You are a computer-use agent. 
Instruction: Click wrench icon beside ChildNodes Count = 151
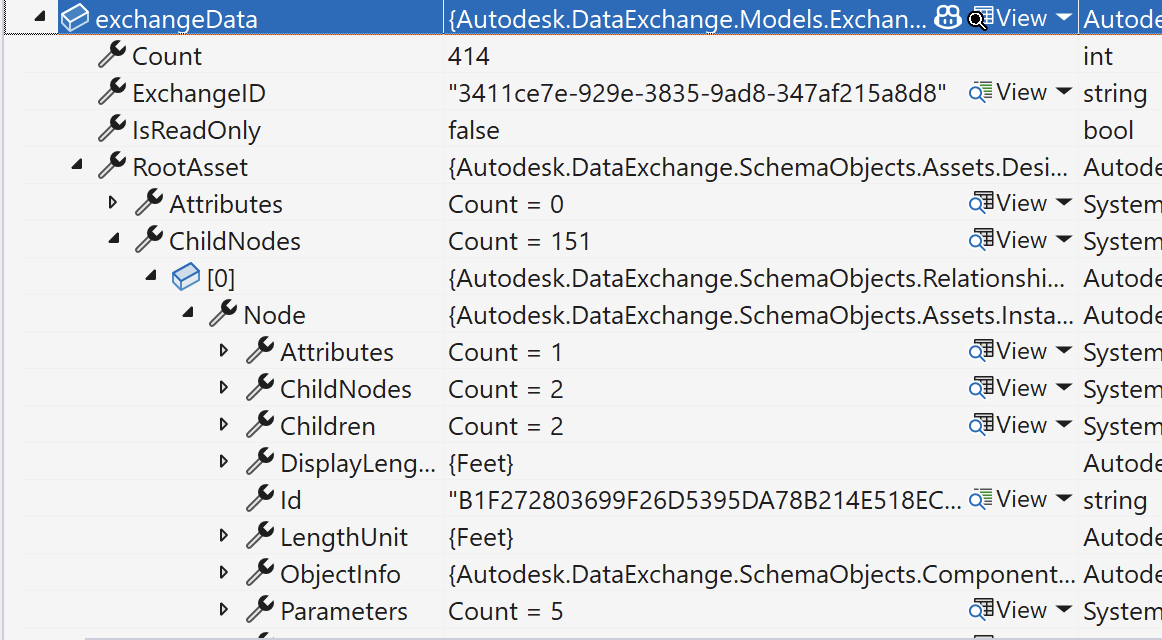pos(149,239)
